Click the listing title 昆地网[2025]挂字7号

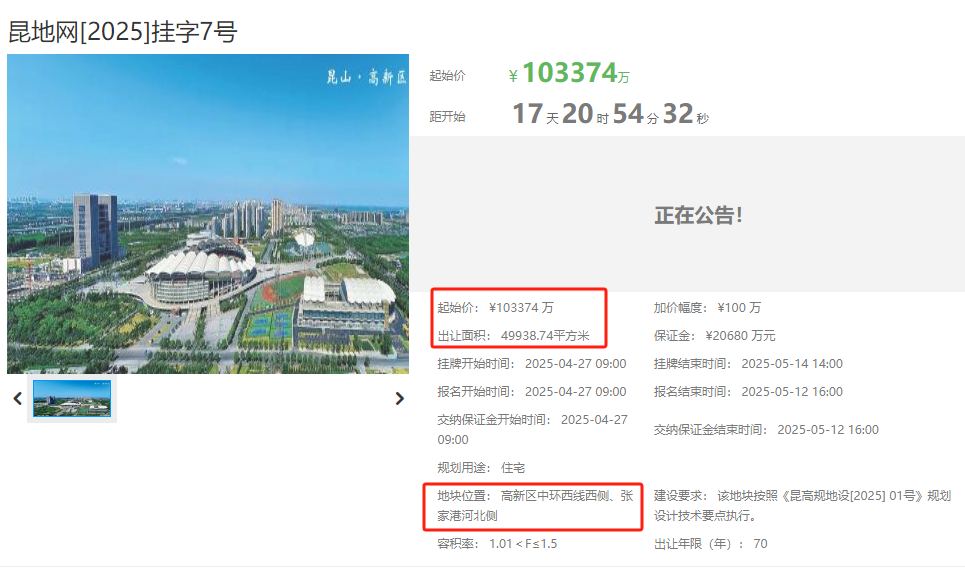point(122,32)
